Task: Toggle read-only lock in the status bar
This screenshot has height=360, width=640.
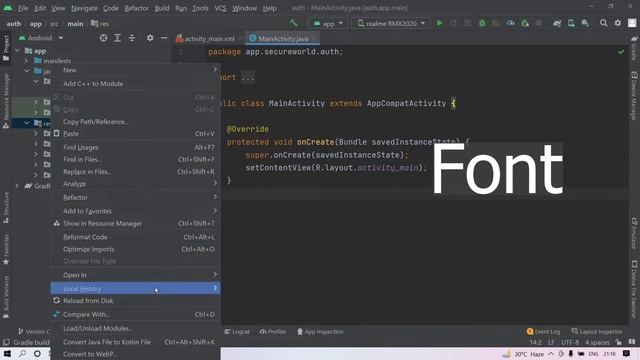Action: click(619, 342)
